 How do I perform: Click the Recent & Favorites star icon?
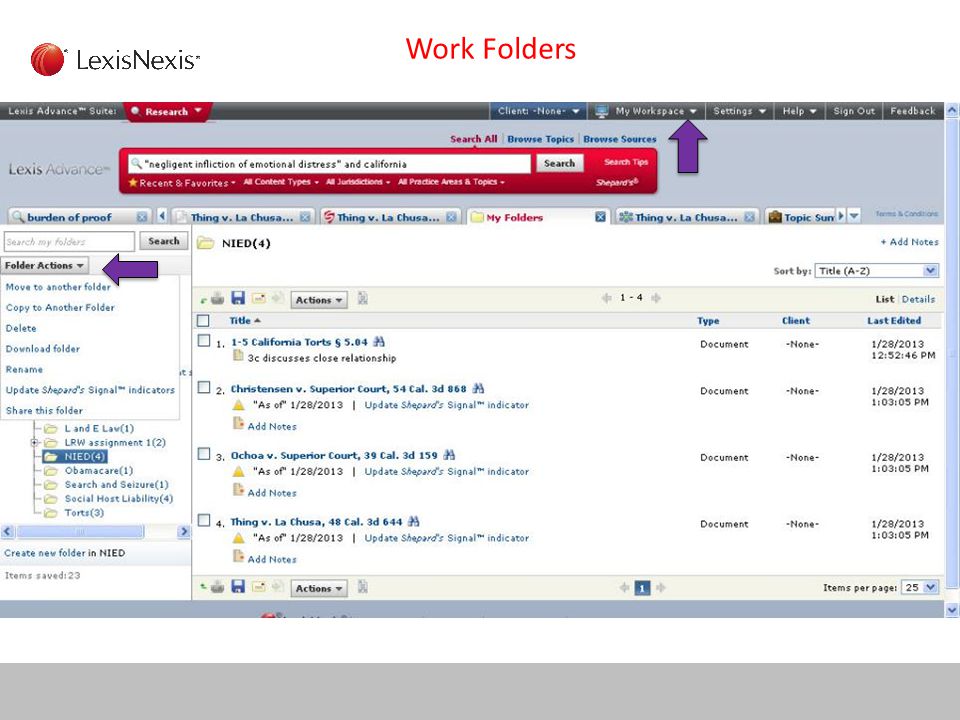pos(133,182)
